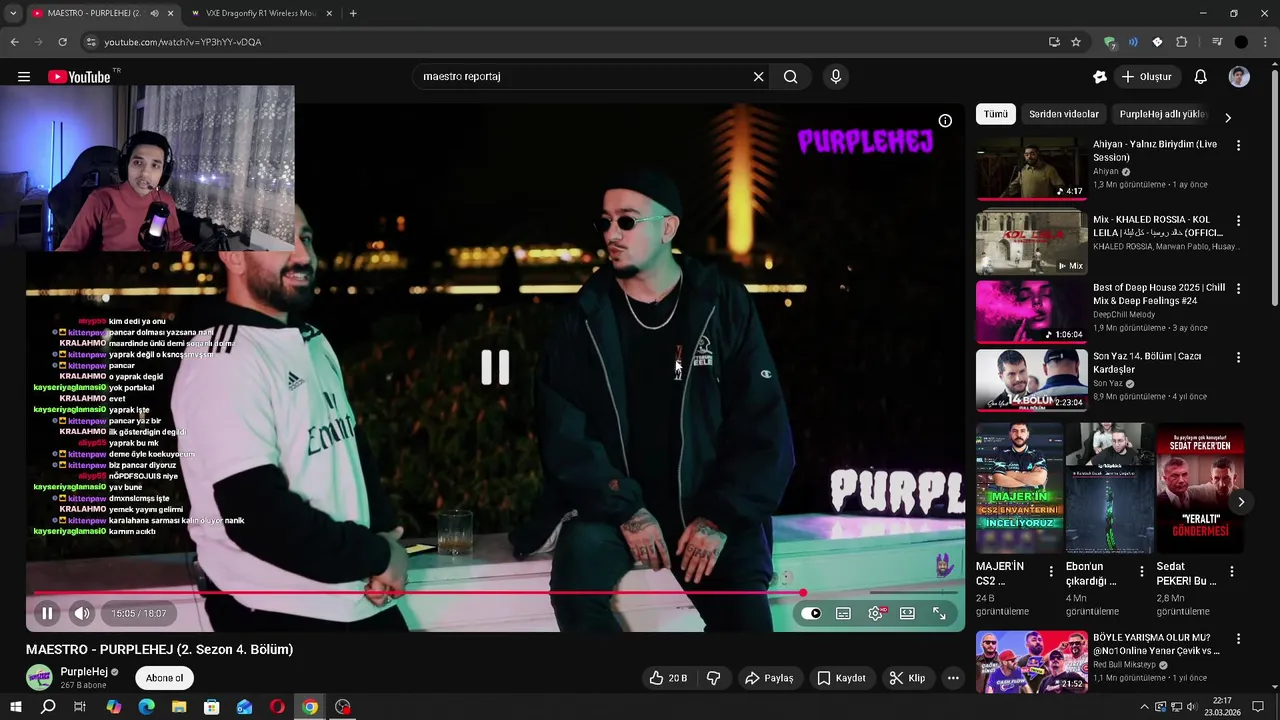Open options for the KHALED ROSSIA mix
Image resolution: width=1280 pixels, height=720 pixels.
click(1238, 220)
